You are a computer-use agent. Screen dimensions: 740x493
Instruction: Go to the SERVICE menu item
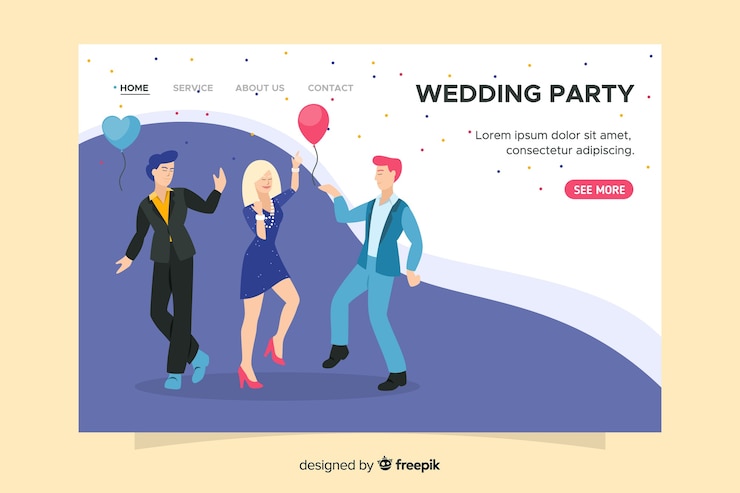tap(193, 88)
